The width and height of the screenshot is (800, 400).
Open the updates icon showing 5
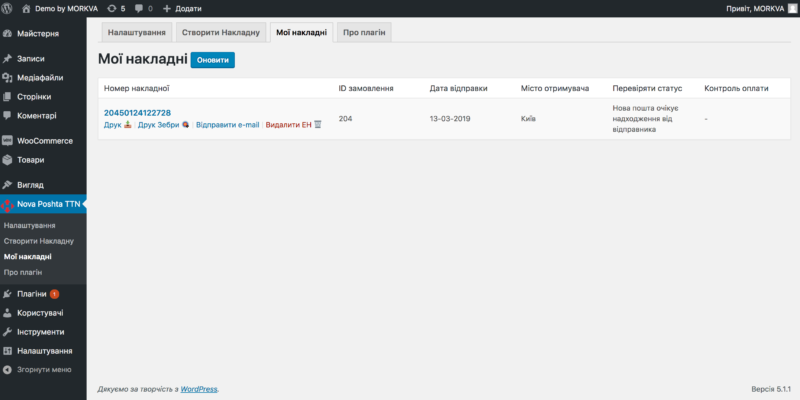112,9
